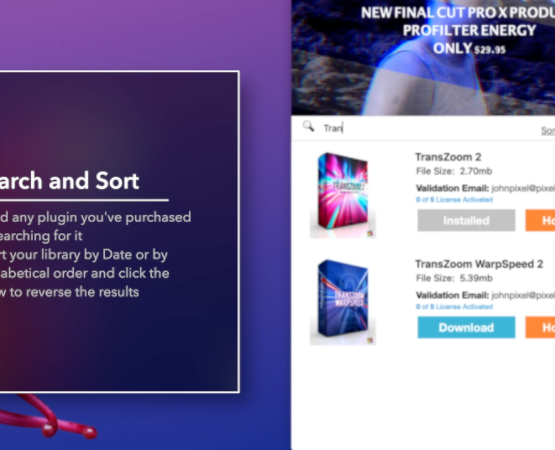
Task: Open WarpSpeed 2 license activated link
Action: pos(454,307)
